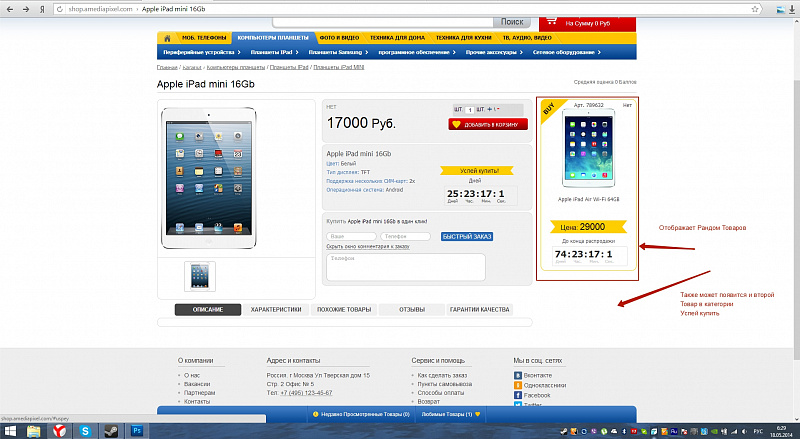Click the Ваше name input field
The image size is (800, 439).
point(352,236)
